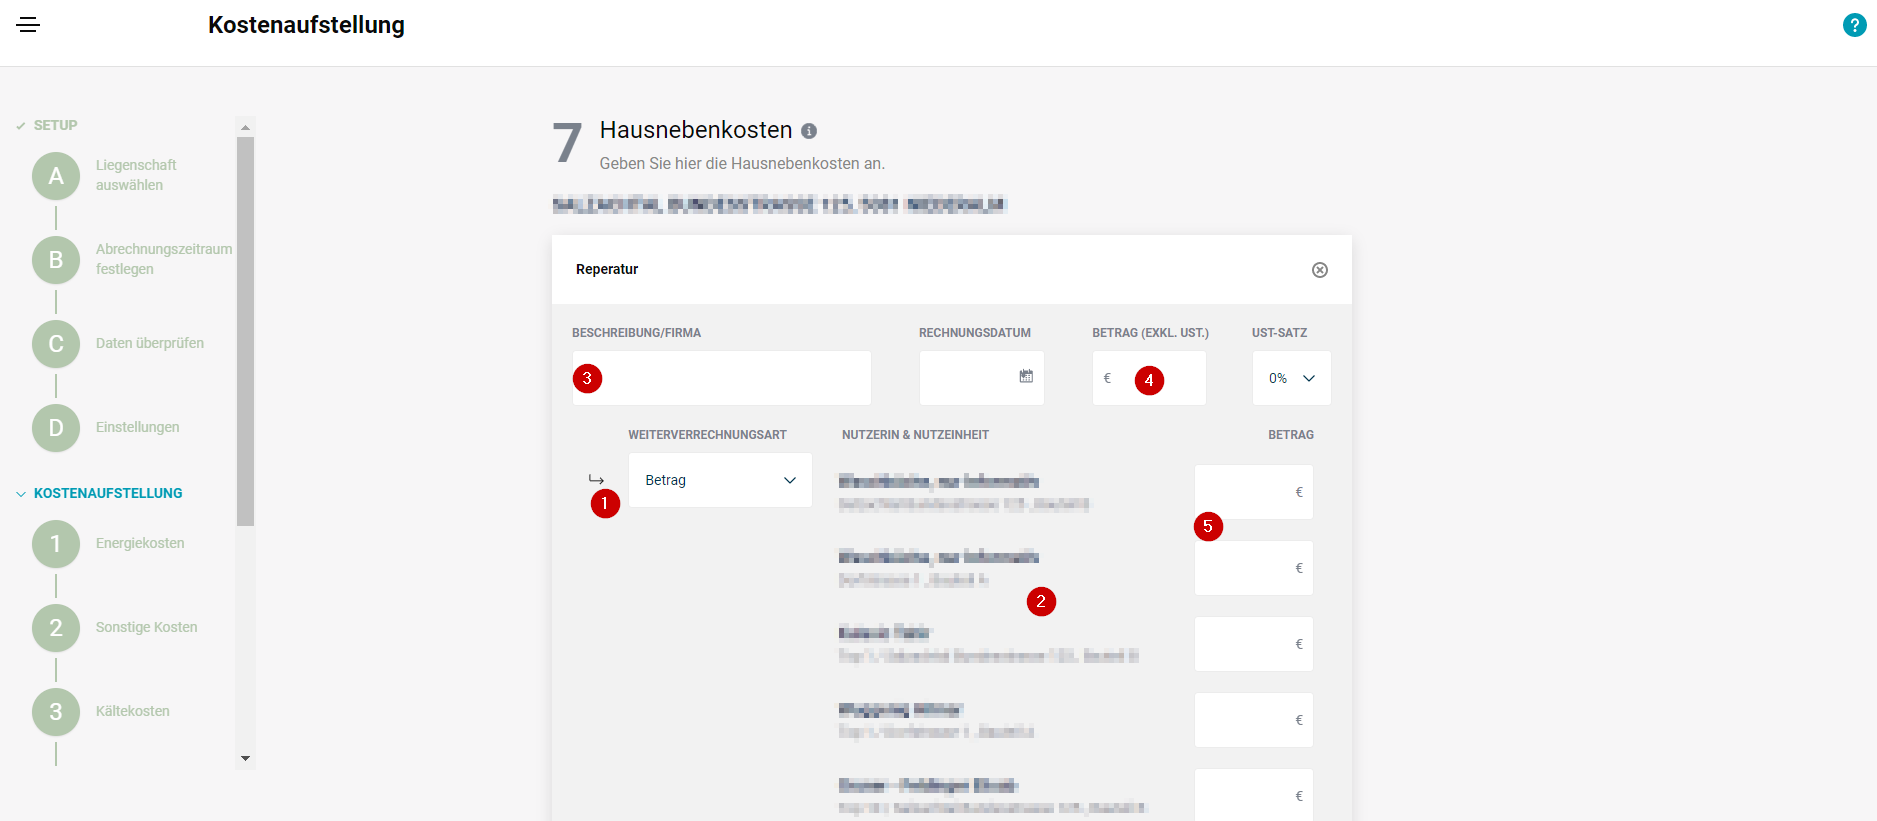1877x821 pixels.
Task: Click the step A Liegenschaft circle icon
Action: point(56,176)
